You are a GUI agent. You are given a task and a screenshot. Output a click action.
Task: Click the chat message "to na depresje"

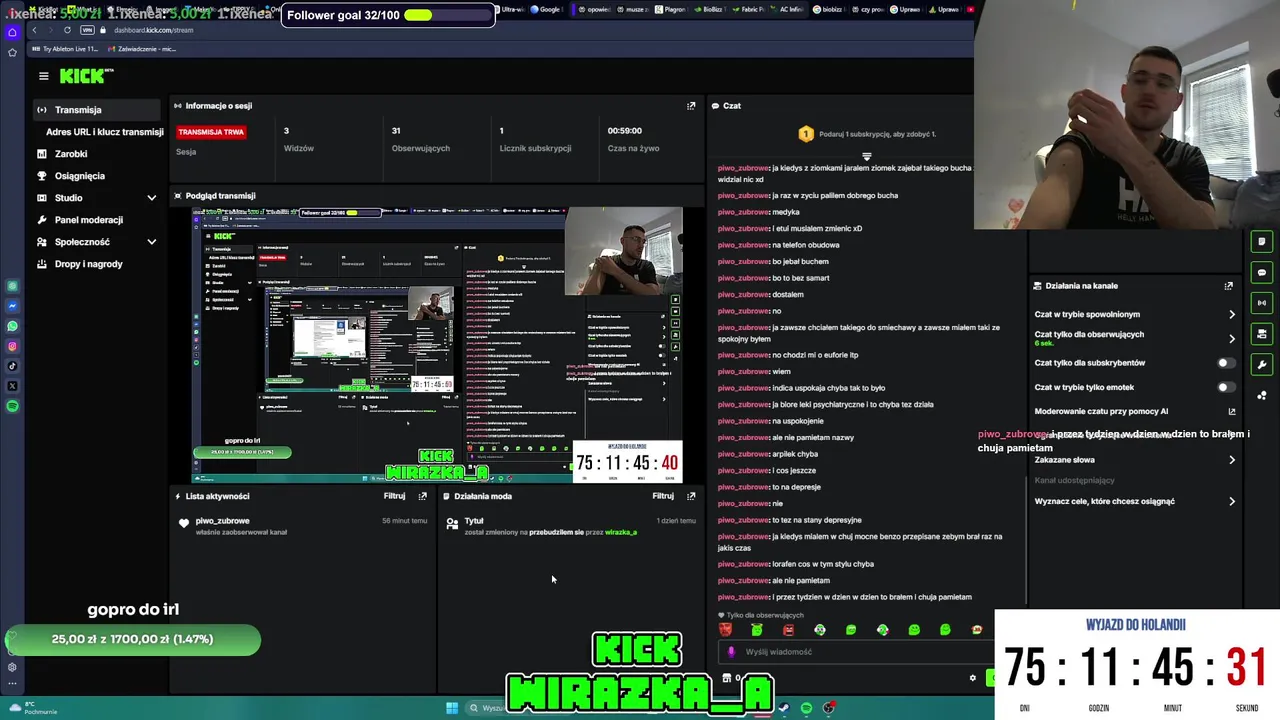tap(796, 487)
